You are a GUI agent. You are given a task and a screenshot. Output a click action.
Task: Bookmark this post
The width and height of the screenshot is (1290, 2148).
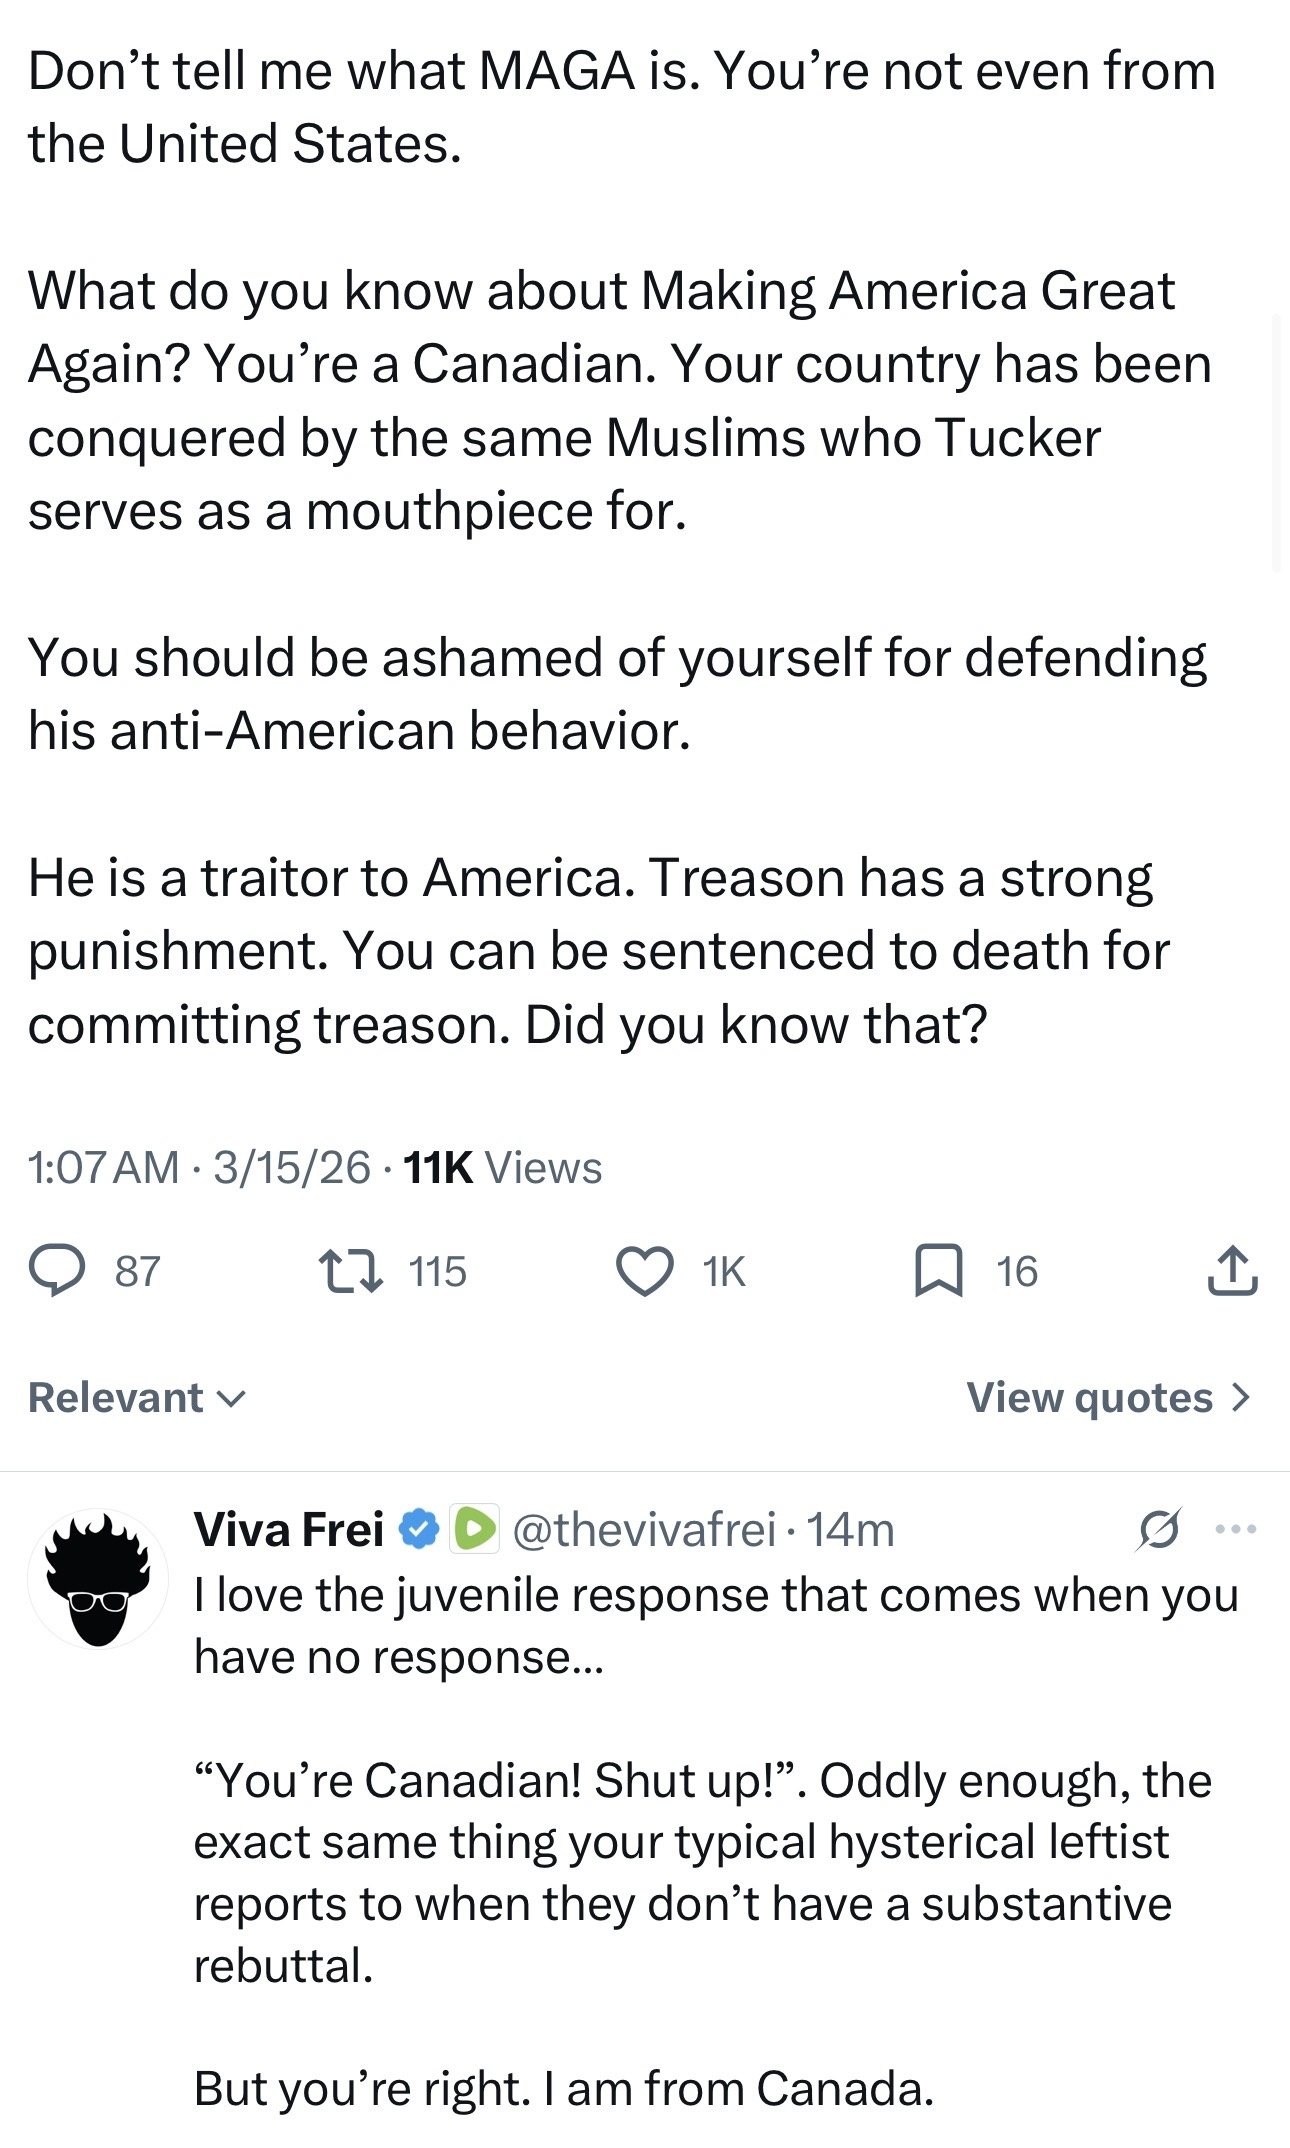pos(938,1271)
